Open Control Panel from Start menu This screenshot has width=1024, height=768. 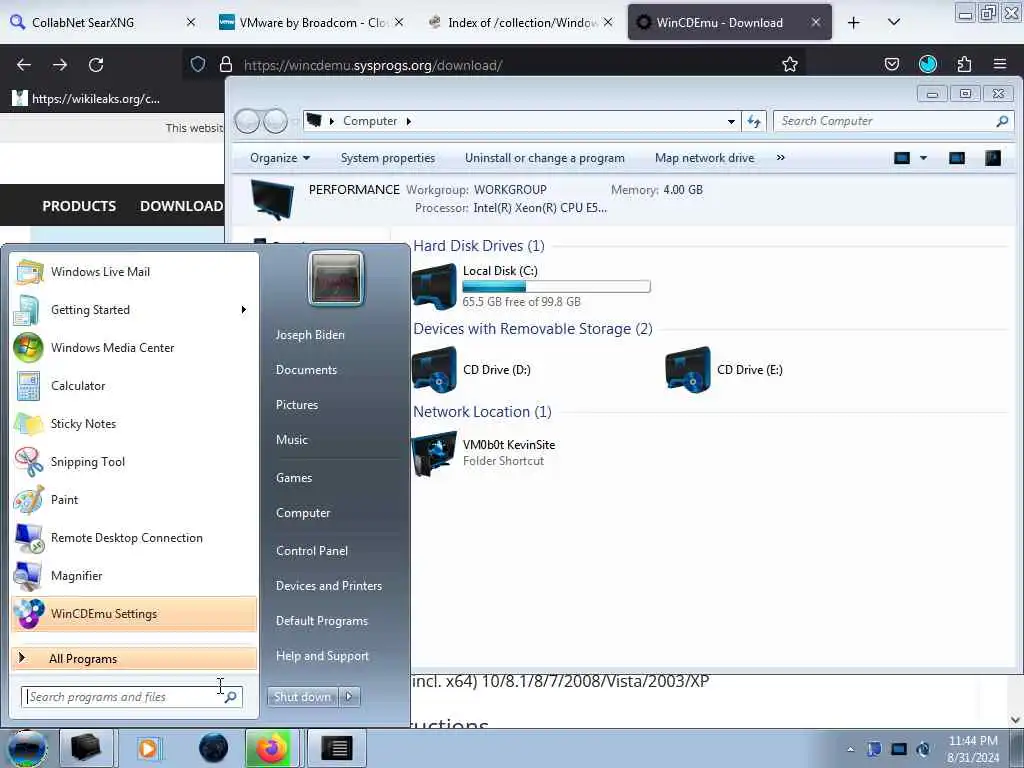tap(312, 551)
